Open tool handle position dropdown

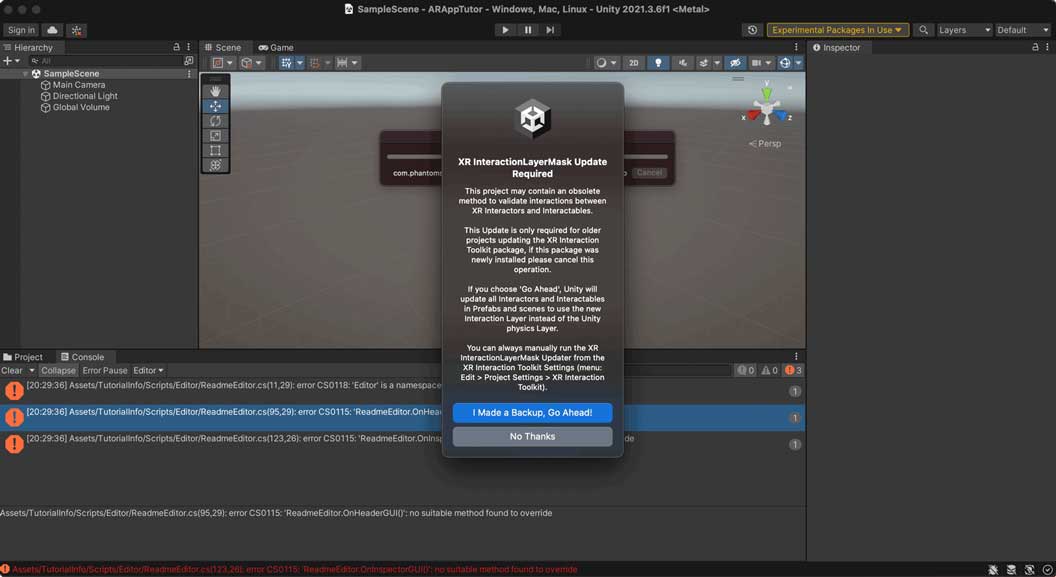coord(222,63)
